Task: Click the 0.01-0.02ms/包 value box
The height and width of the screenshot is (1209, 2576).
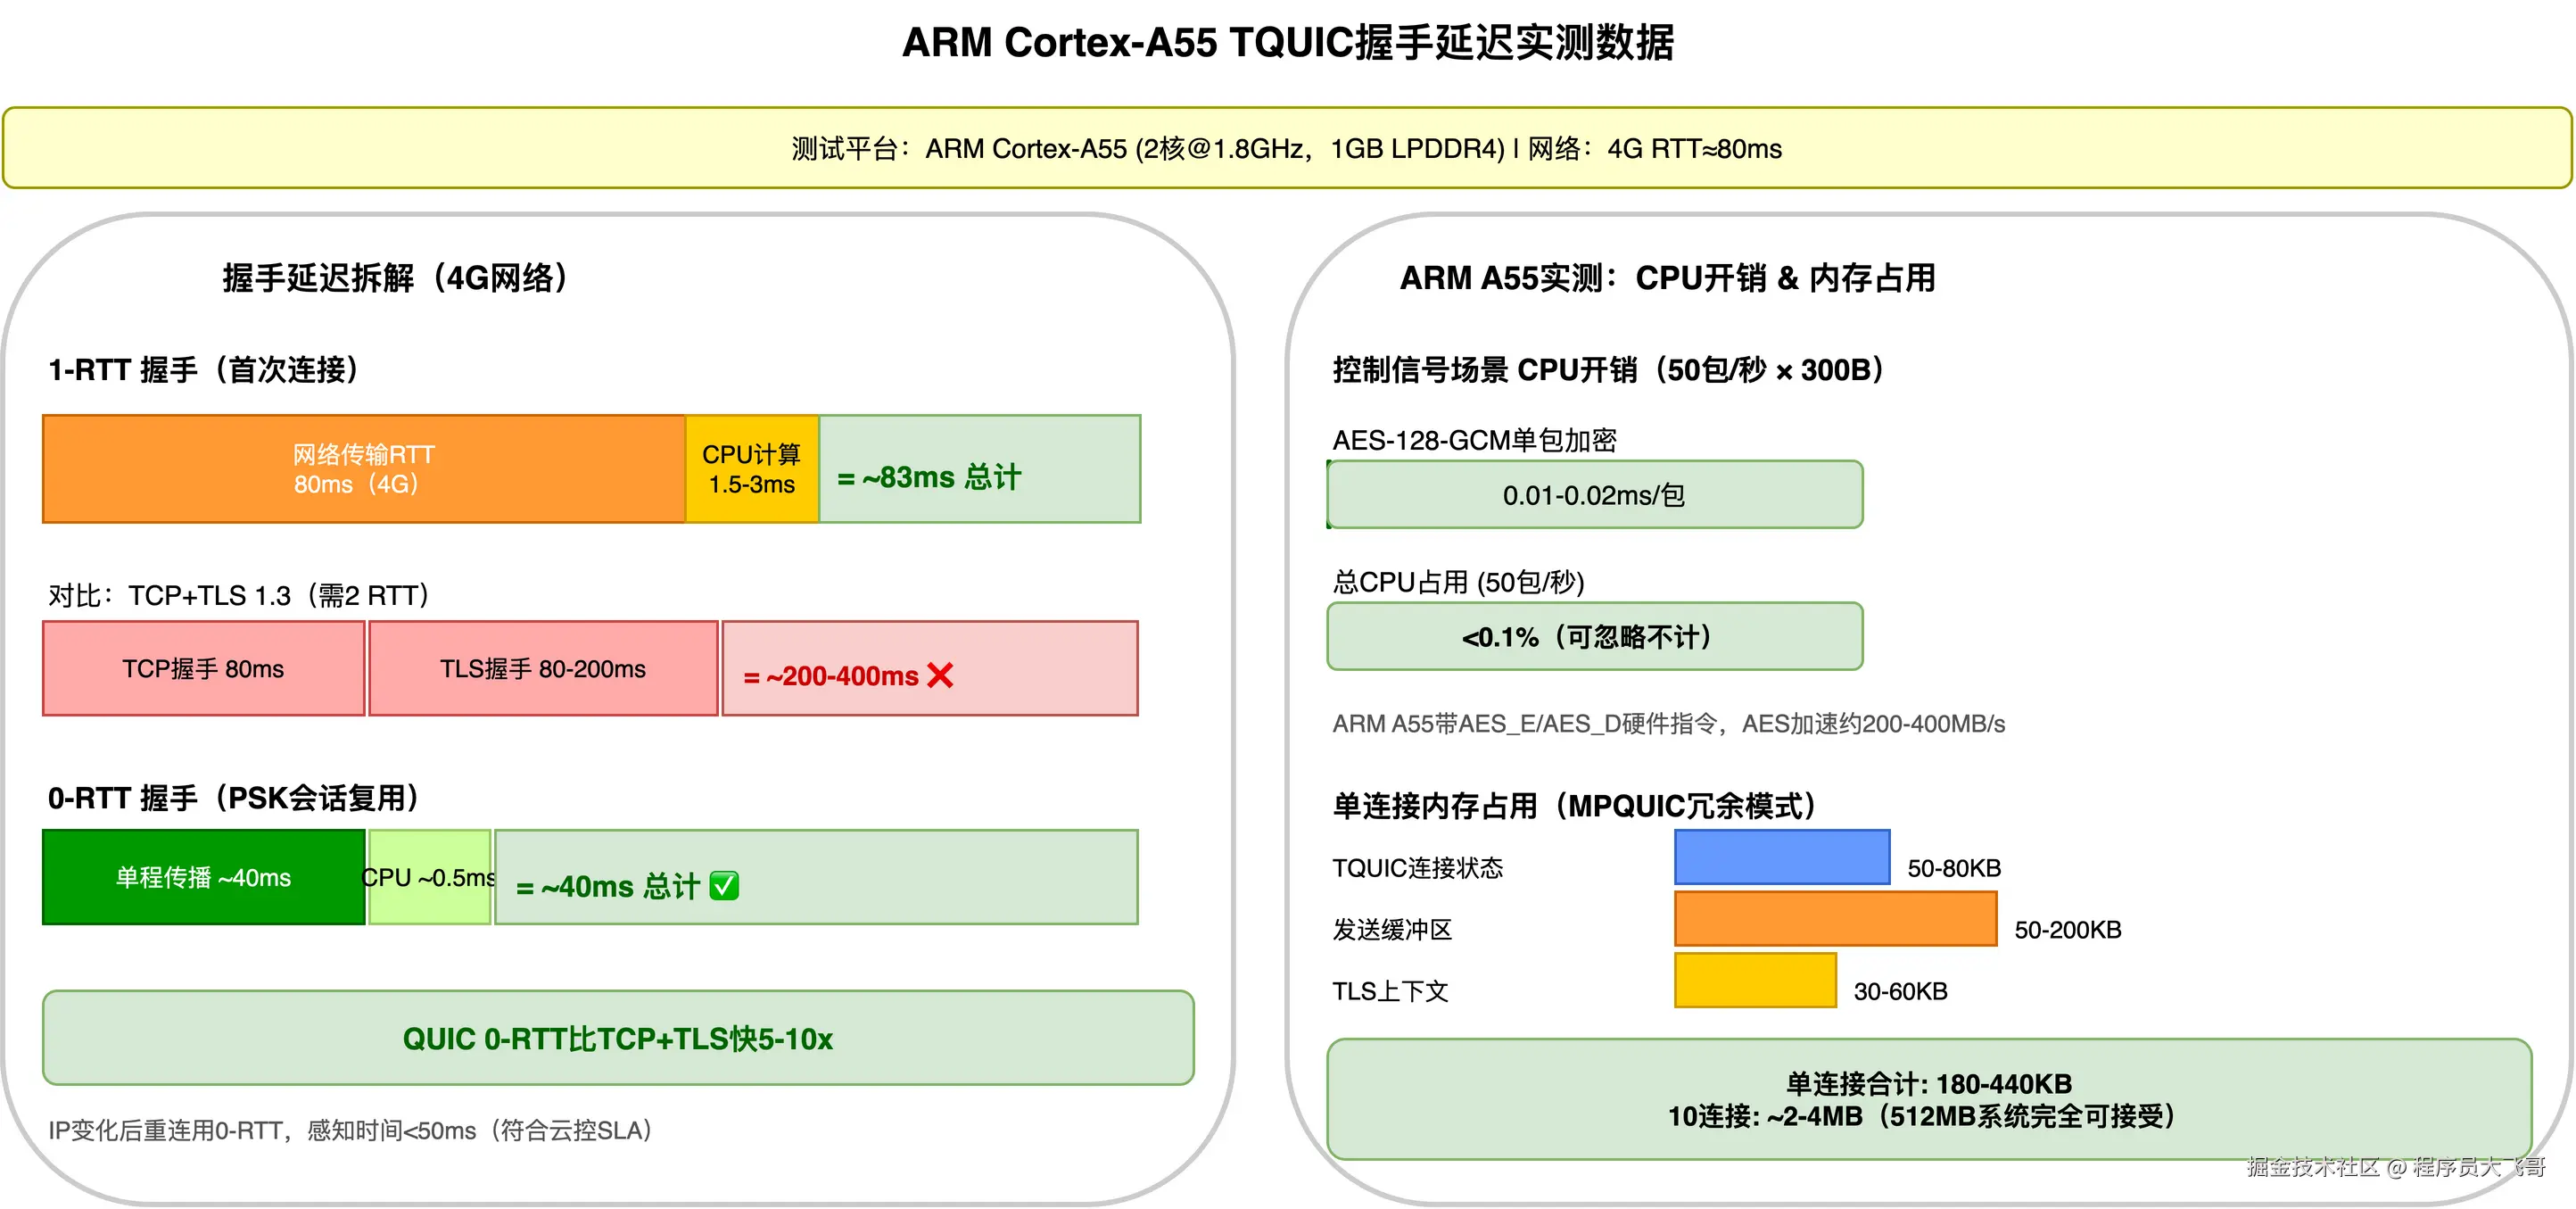Action: (x=1594, y=495)
